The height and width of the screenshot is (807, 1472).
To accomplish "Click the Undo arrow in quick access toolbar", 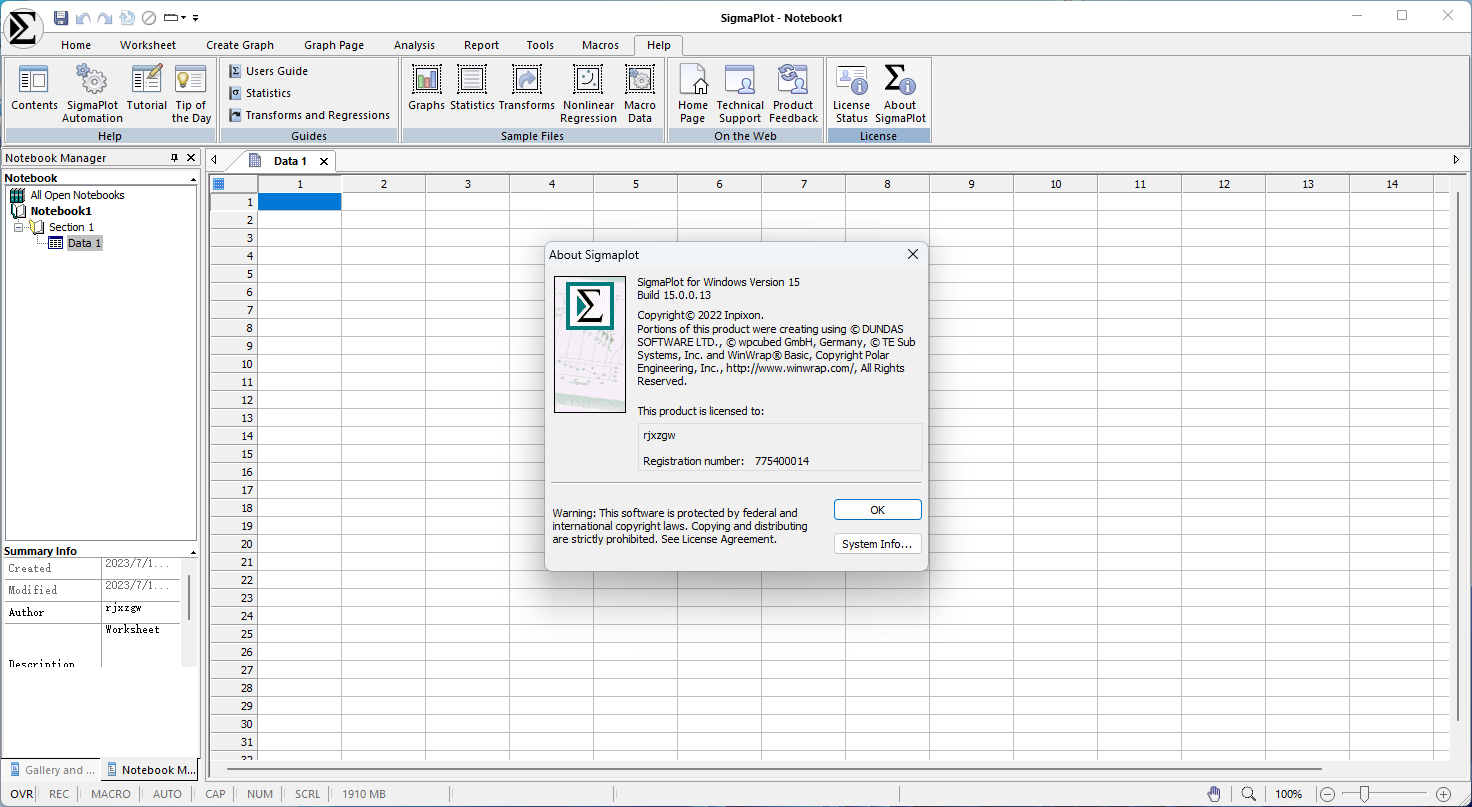I will pos(83,17).
